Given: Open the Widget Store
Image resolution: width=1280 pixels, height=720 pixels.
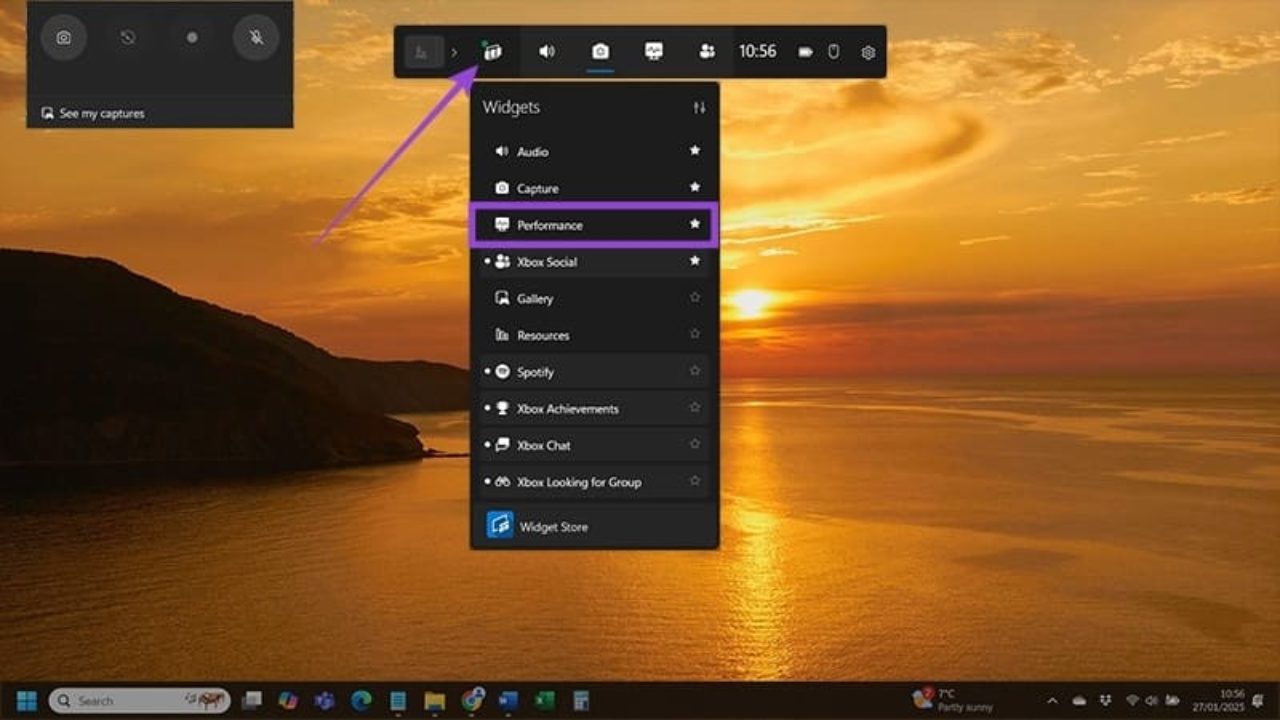Looking at the screenshot, I should coord(556,525).
